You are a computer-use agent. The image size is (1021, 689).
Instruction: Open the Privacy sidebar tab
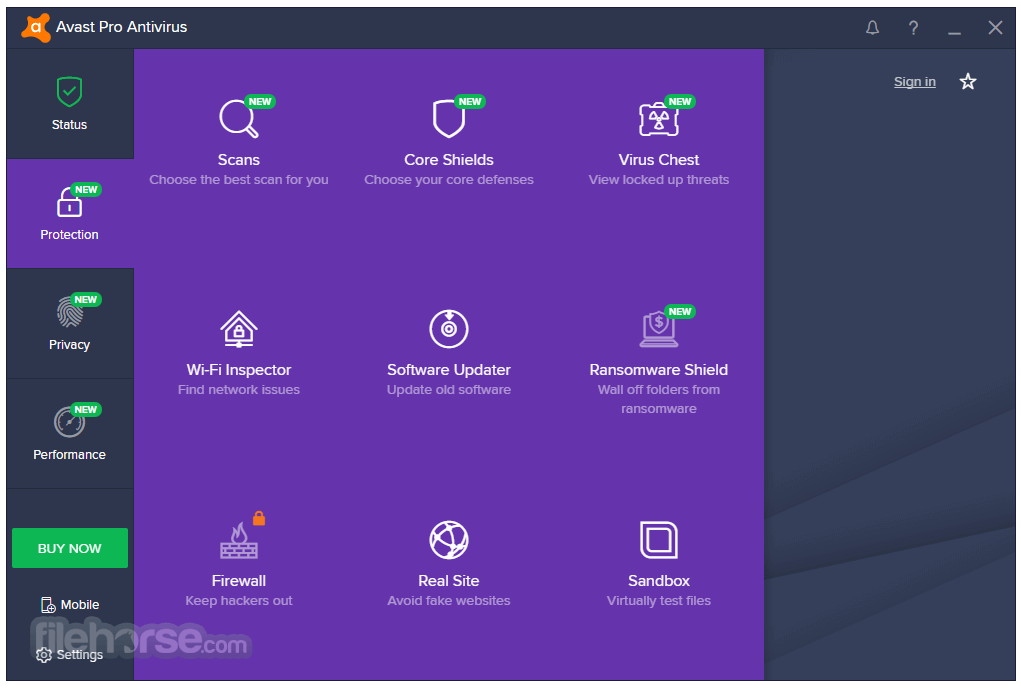tap(70, 324)
